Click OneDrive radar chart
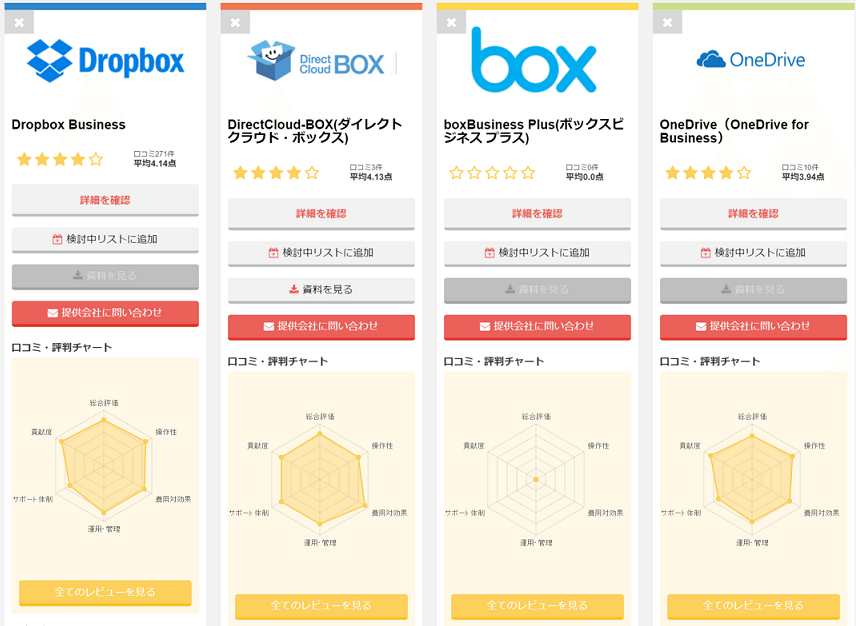This screenshot has width=856, height=626. [x=752, y=479]
